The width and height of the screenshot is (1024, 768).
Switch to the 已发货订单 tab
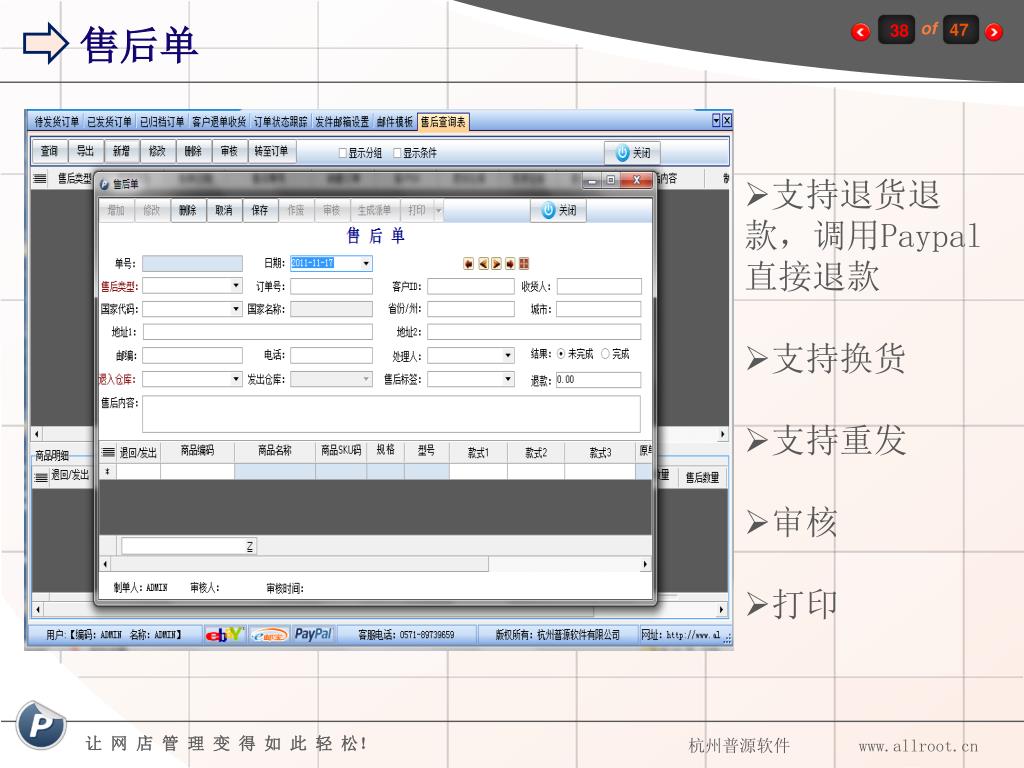coord(109,121)
